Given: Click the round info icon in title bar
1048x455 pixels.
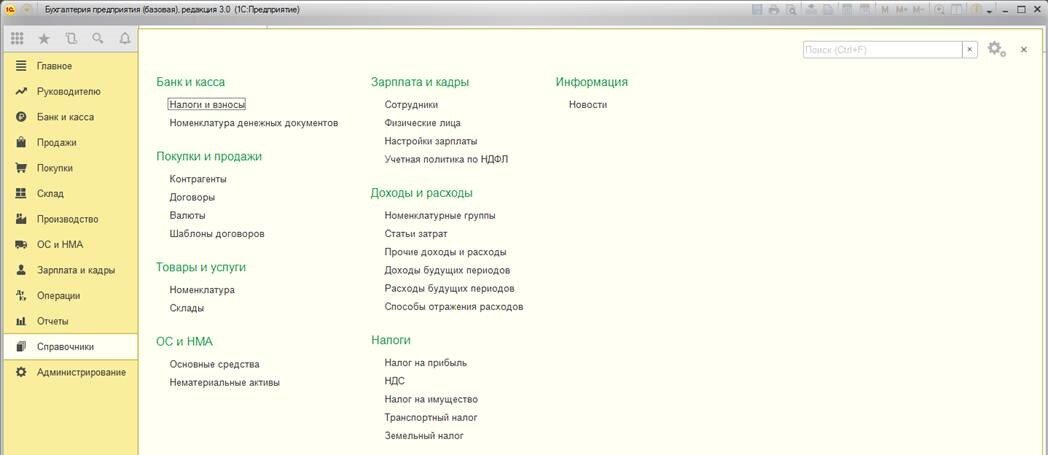Looking at the screenshot, I should [x=976, y=10].
